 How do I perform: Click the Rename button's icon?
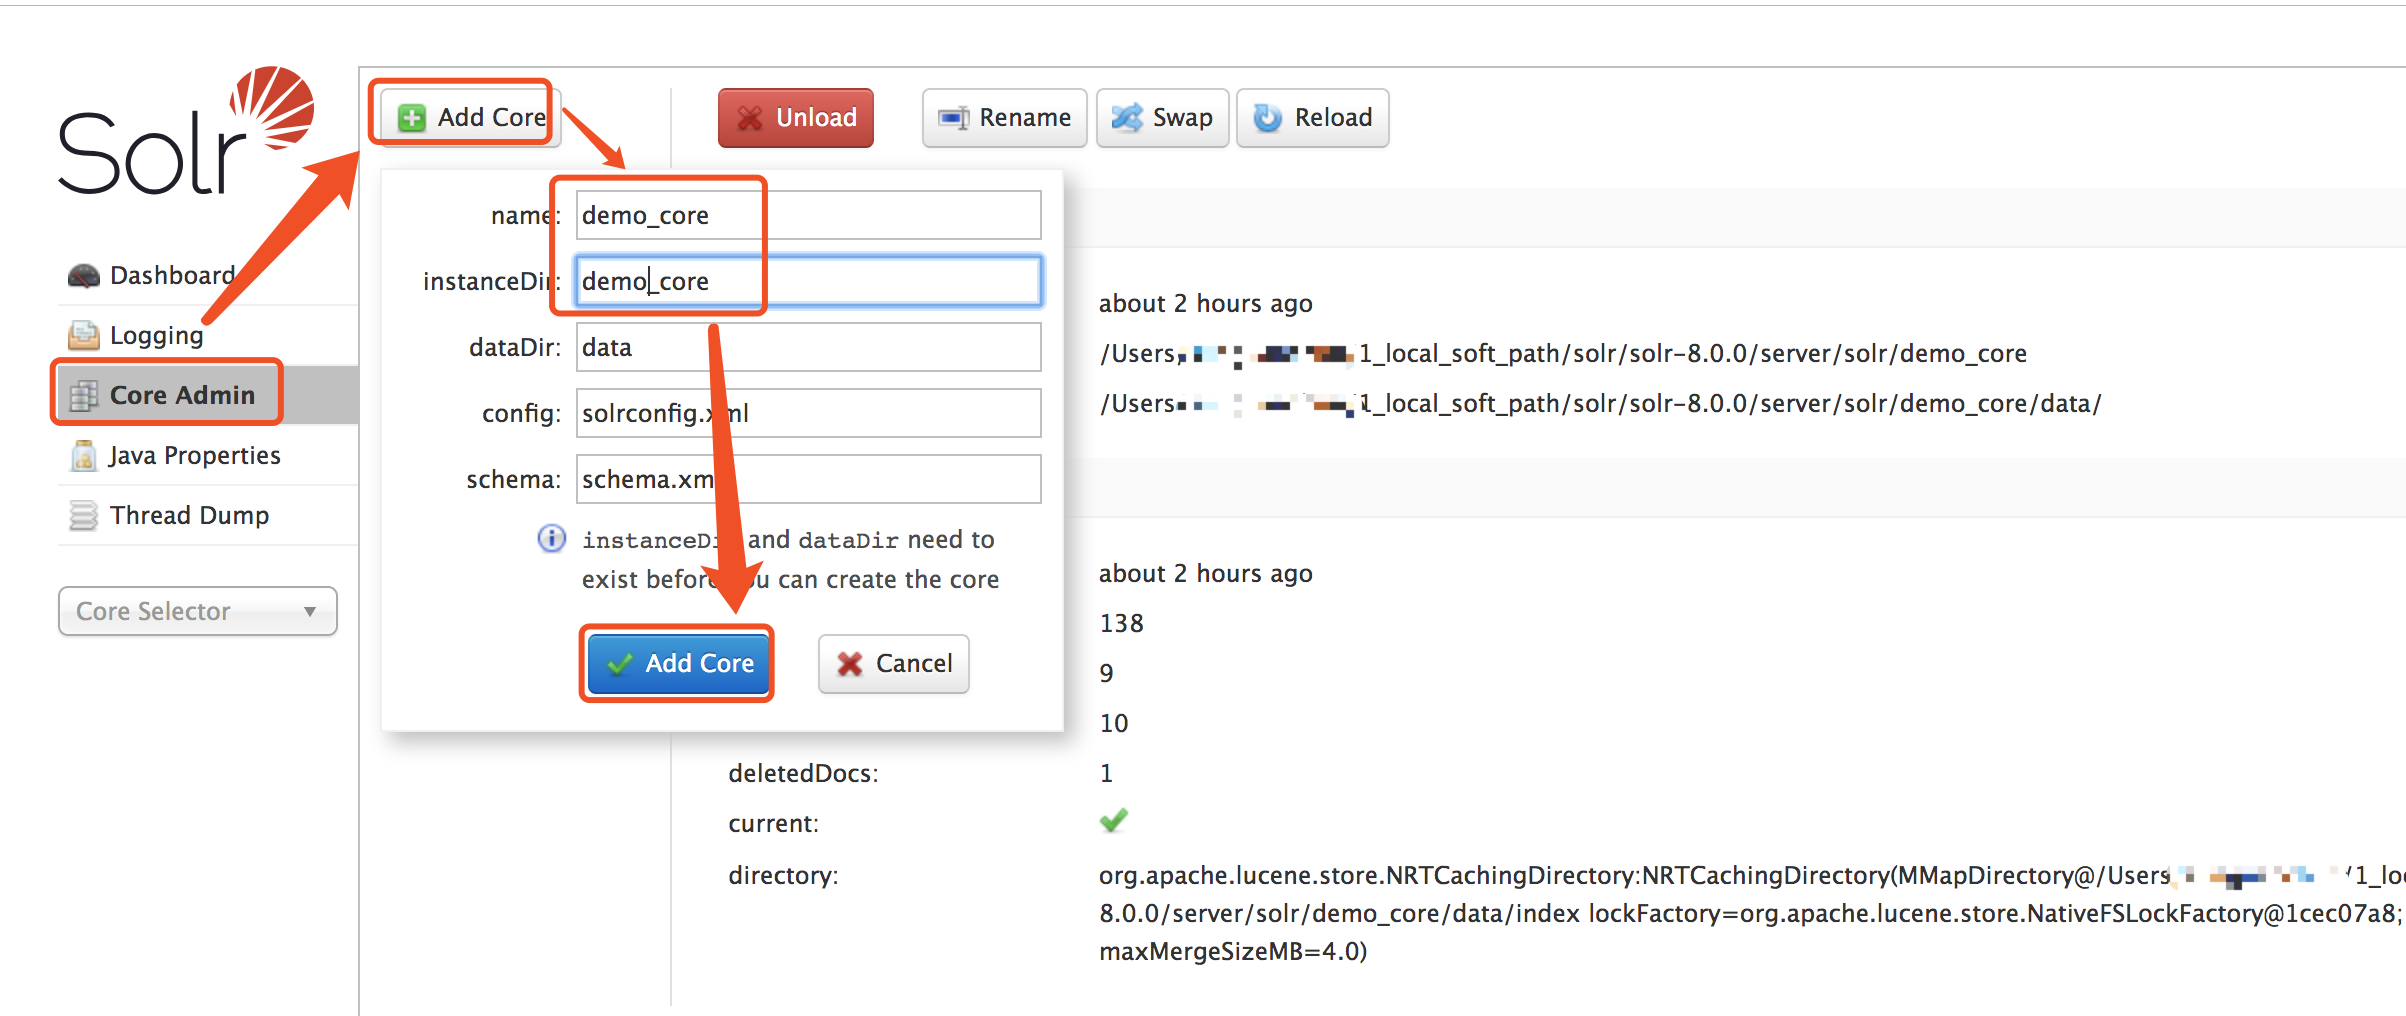click(953, 118)
